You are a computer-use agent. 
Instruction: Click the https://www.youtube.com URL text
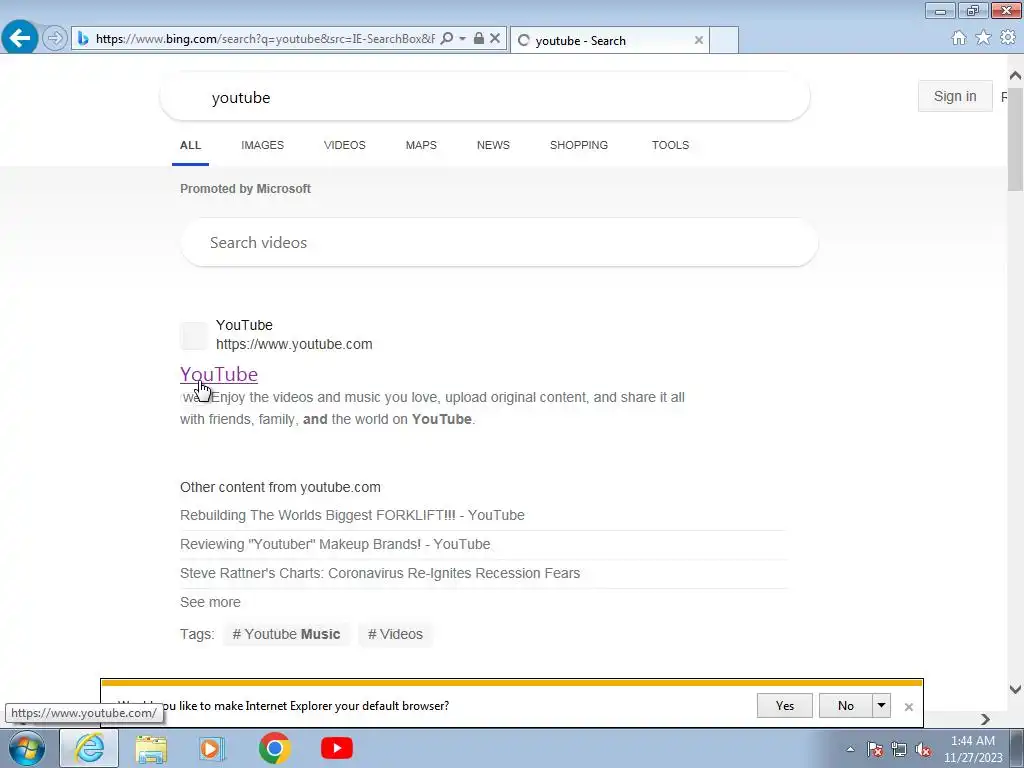[x=294, y=344]
